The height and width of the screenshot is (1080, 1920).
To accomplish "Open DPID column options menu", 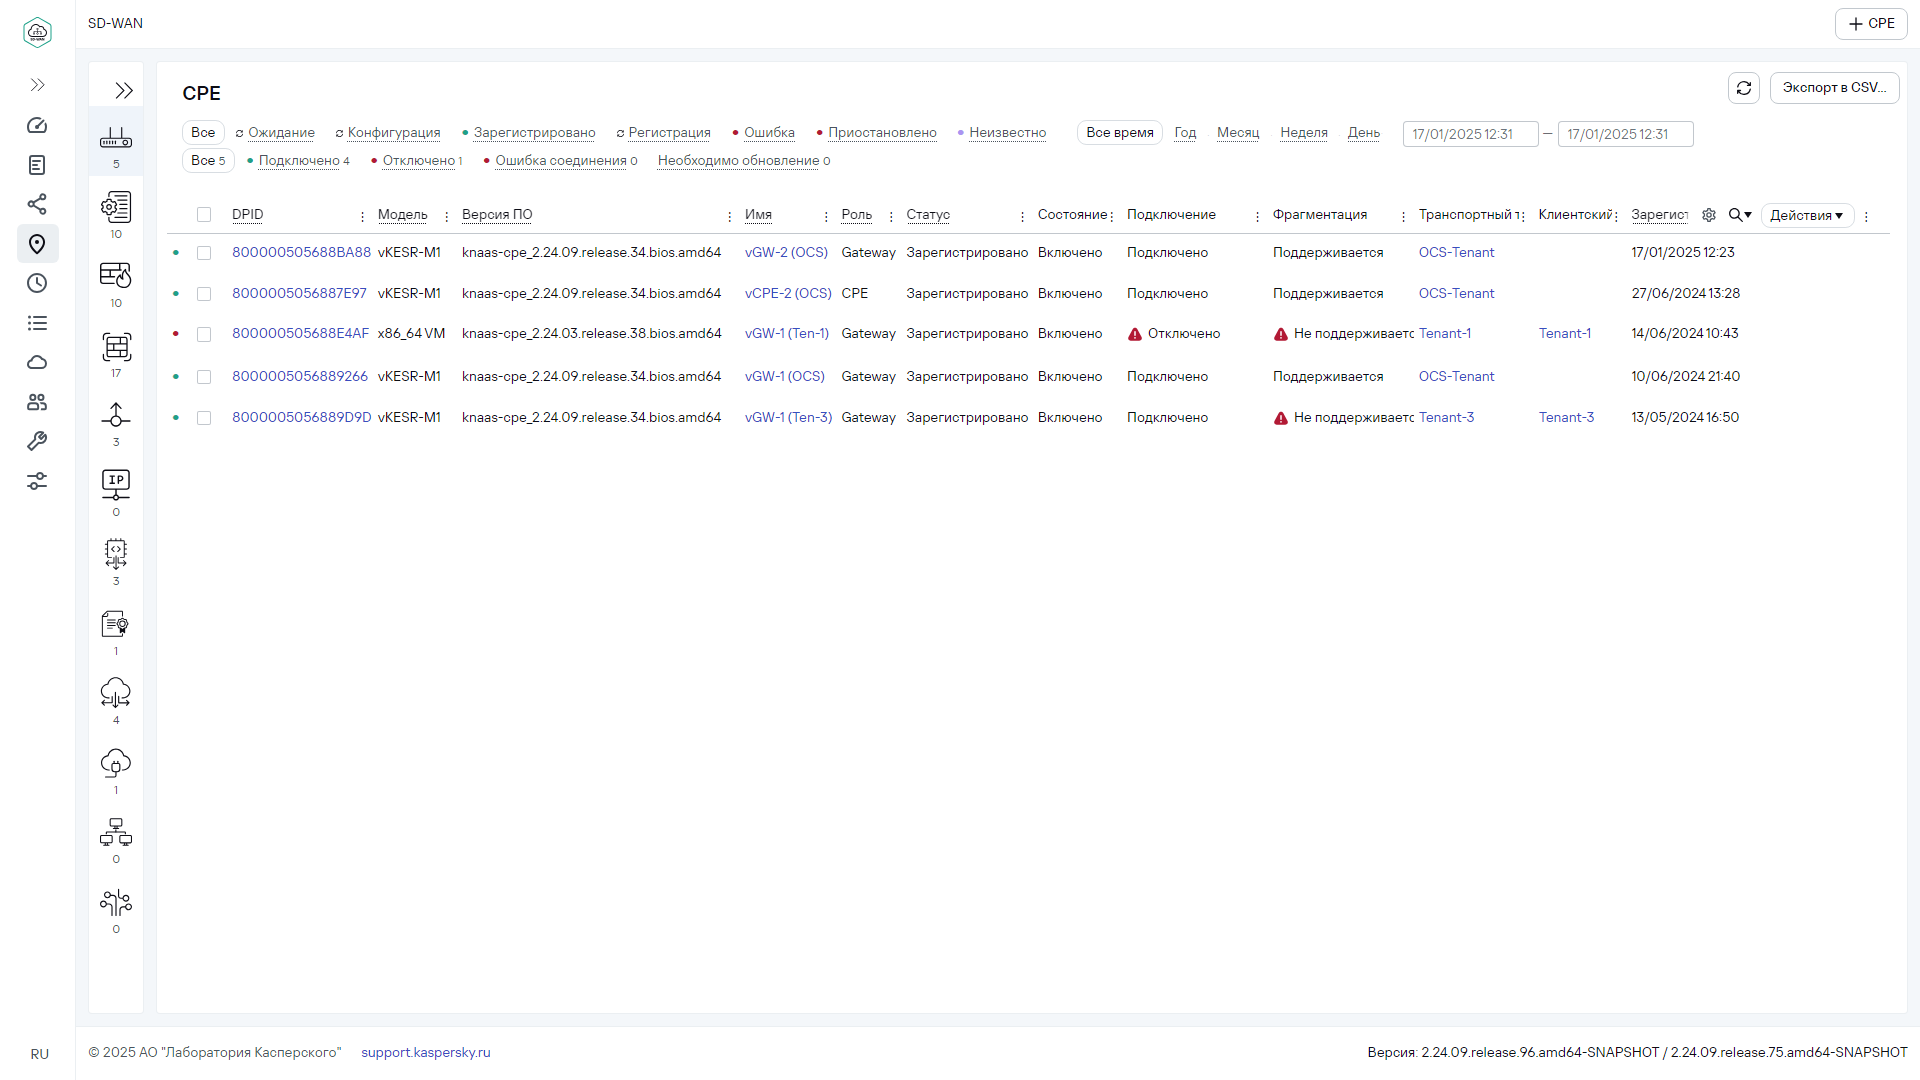I will (362, 216).
